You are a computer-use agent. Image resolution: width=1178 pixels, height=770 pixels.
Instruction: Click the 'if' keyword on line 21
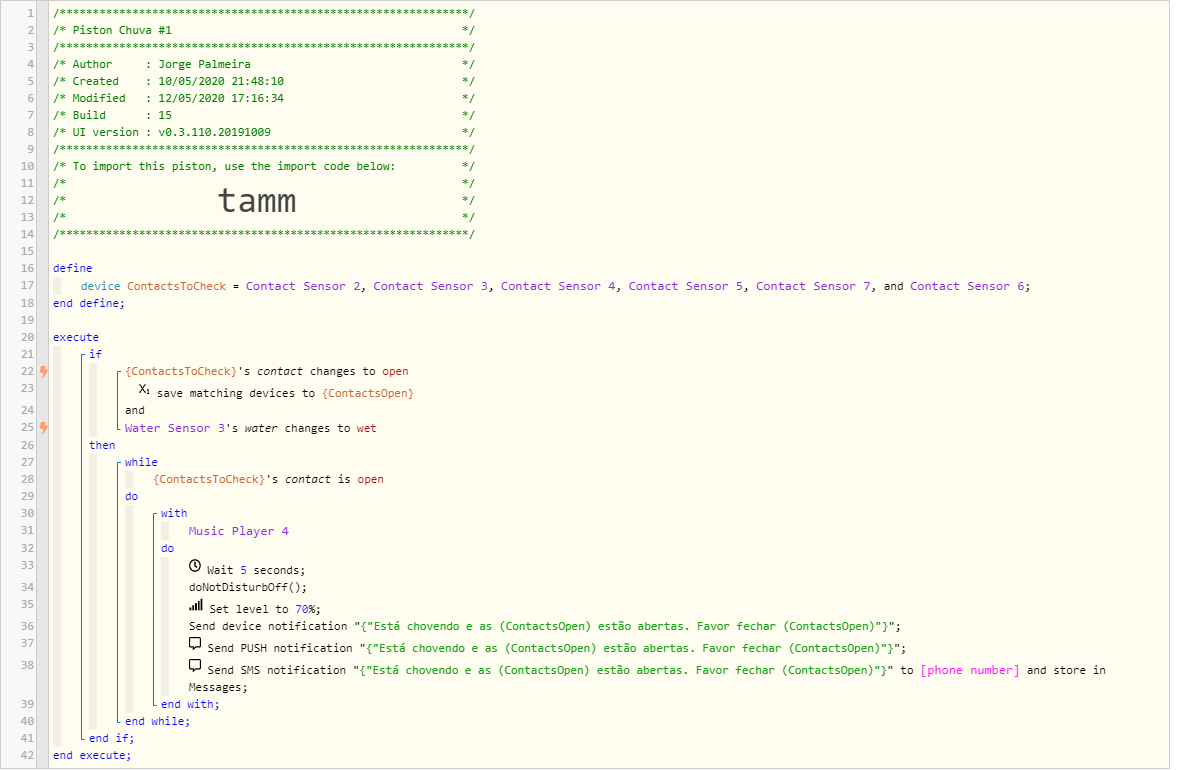click(95, 354)
